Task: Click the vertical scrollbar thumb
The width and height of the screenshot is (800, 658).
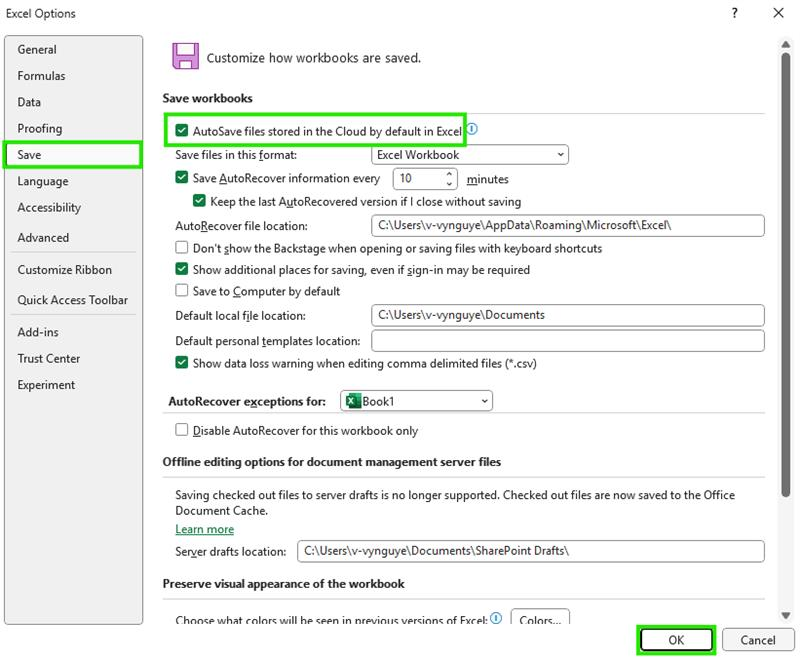Action: tap(786, 274)
